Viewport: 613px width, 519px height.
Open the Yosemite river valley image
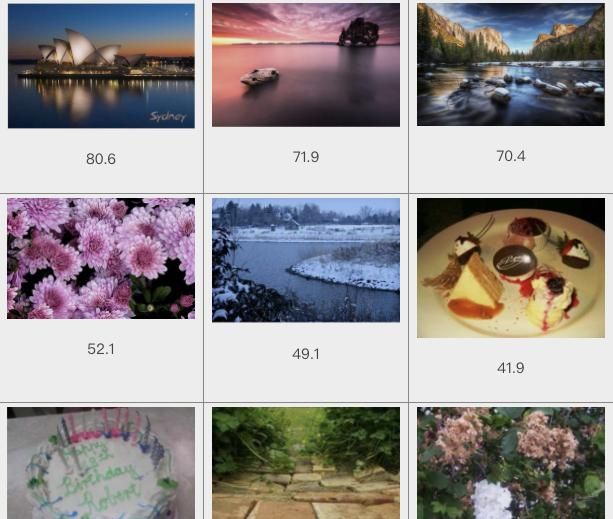coord(511,64)
